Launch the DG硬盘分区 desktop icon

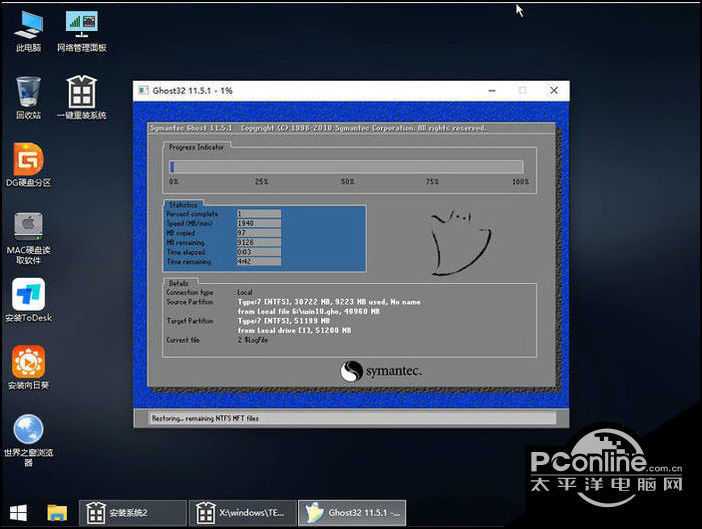tap(28, 165)
